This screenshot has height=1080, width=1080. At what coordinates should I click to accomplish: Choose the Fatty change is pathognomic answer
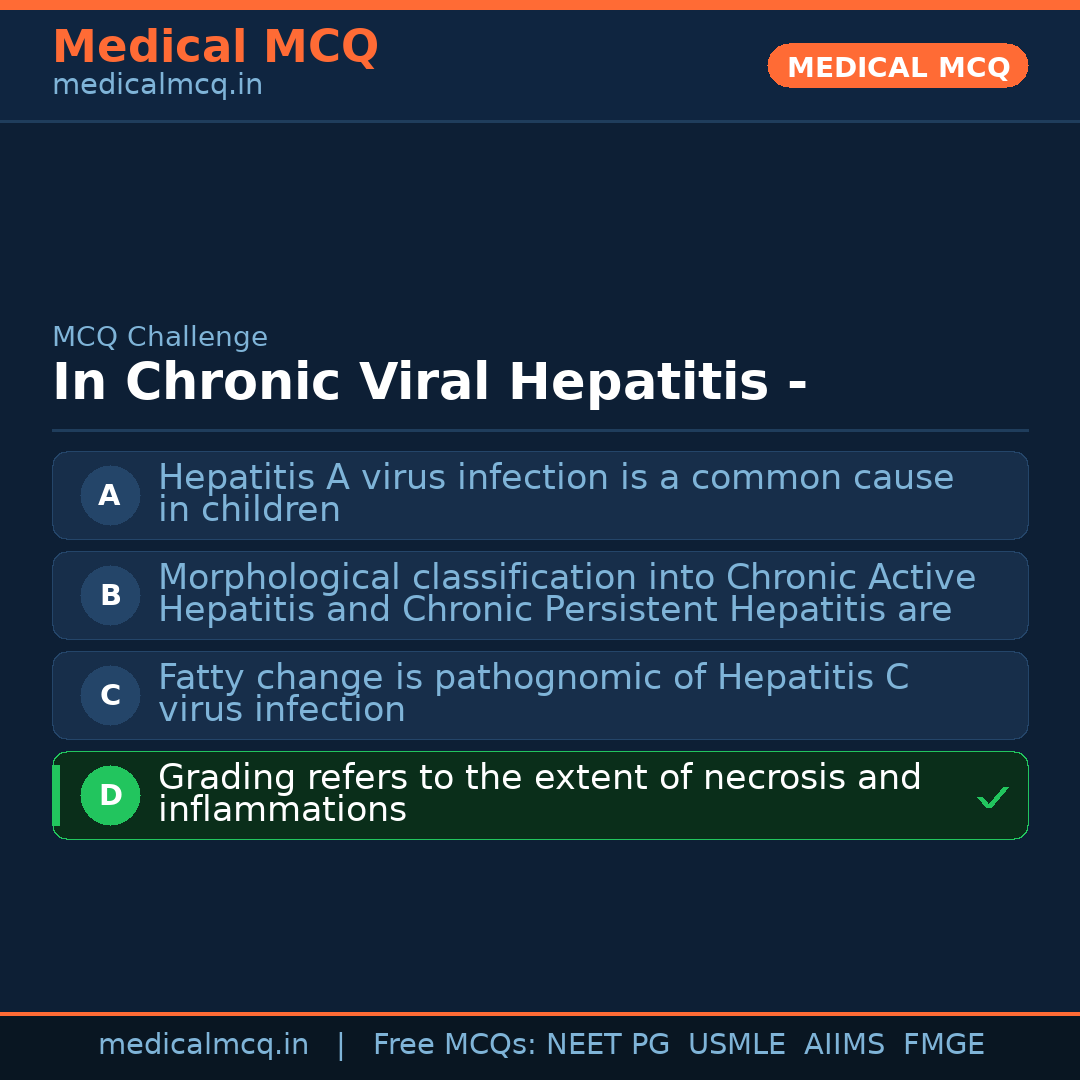(533, 694)
